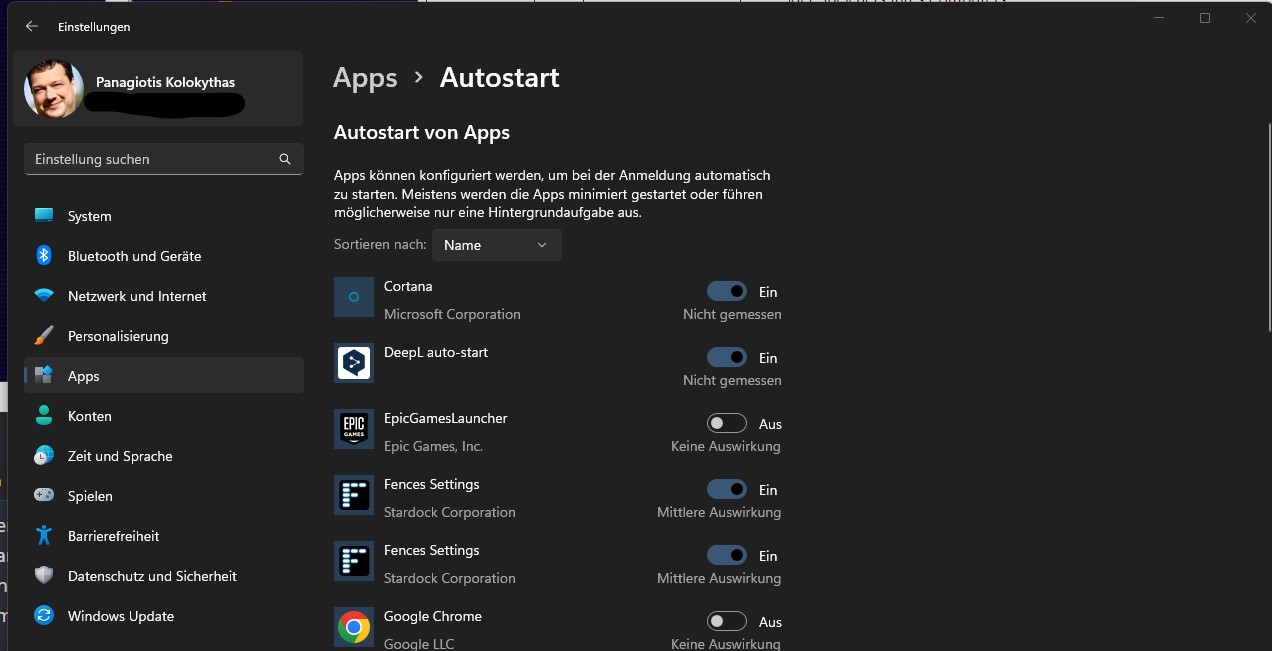Viewport: 1272px width, 651px height.
Task: Select the Personalisierung brush icon
Action: tap(44, 335)
